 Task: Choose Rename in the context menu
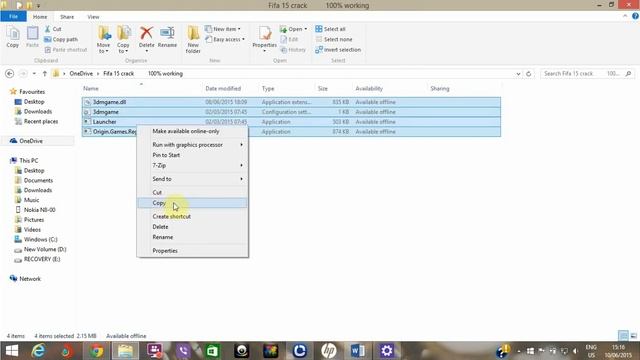click(x=192, y=237)
